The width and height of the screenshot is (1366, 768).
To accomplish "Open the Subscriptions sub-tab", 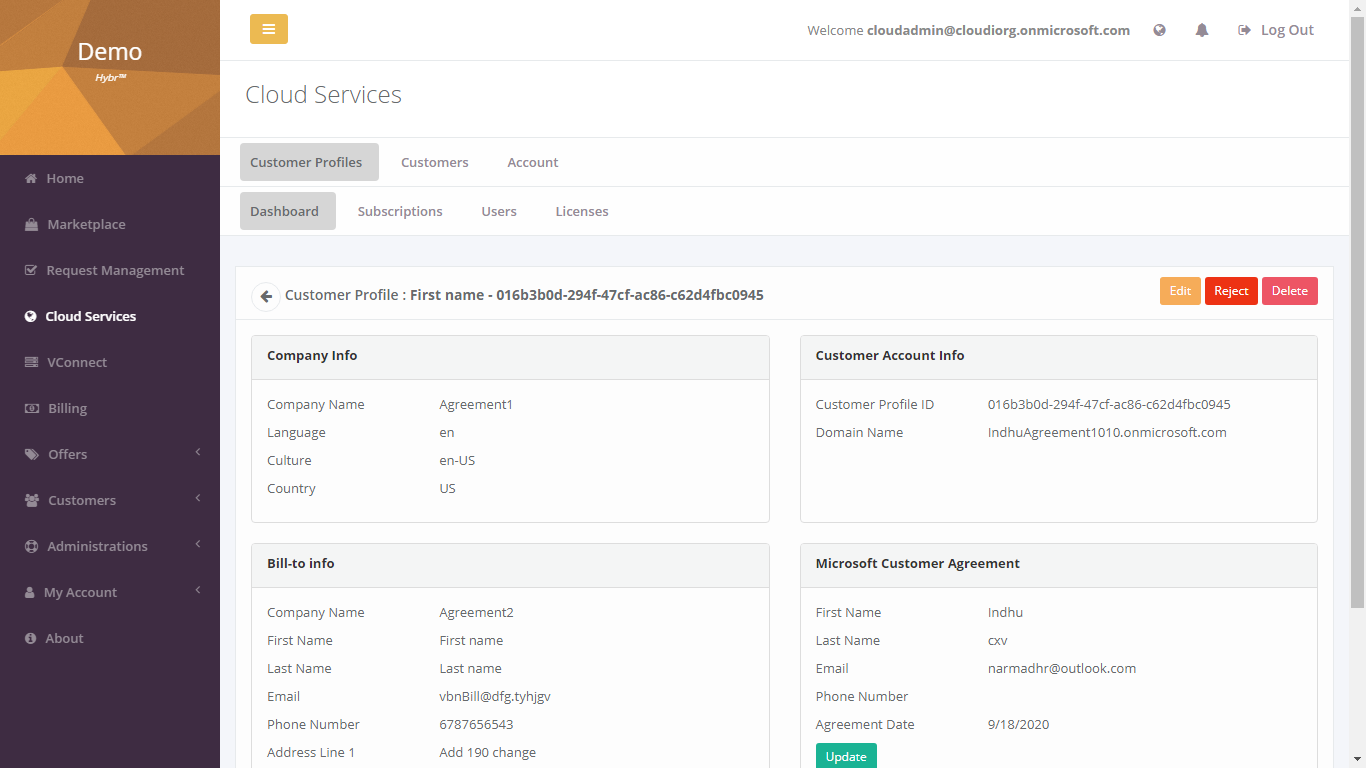I will point(400,211).
